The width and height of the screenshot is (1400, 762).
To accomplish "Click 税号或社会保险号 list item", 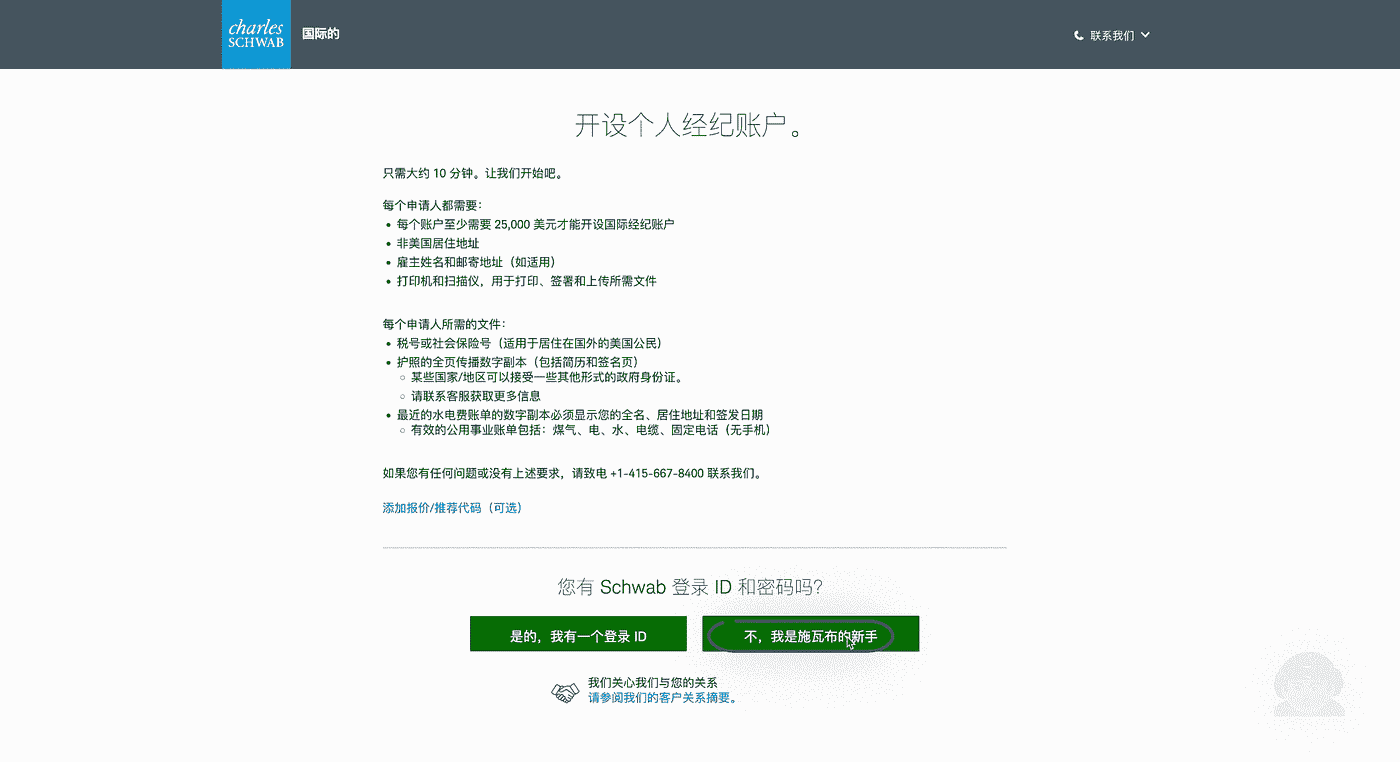I will 529,343.
